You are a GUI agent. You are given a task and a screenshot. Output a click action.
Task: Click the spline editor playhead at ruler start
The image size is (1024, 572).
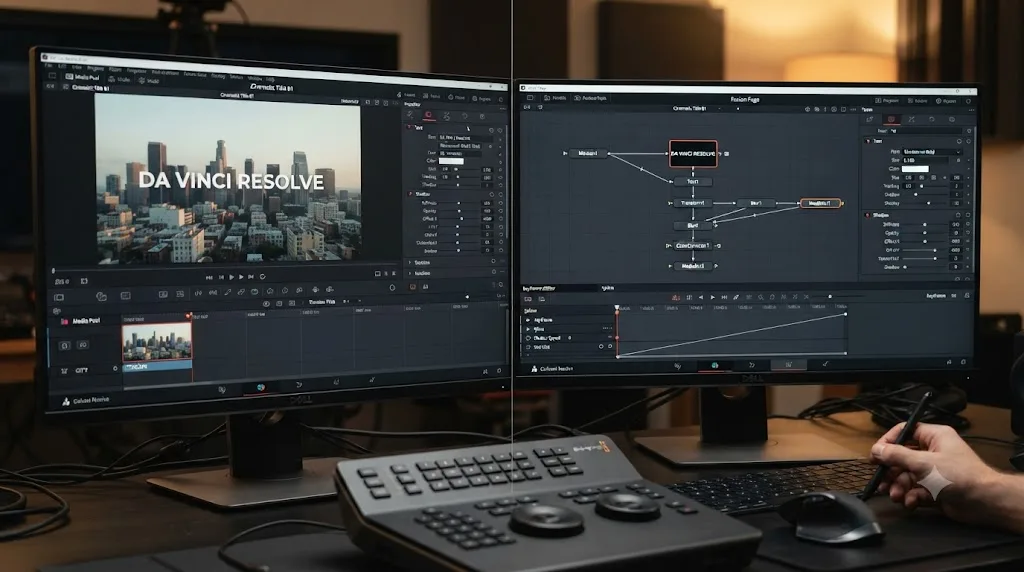(x=616, y=308)
